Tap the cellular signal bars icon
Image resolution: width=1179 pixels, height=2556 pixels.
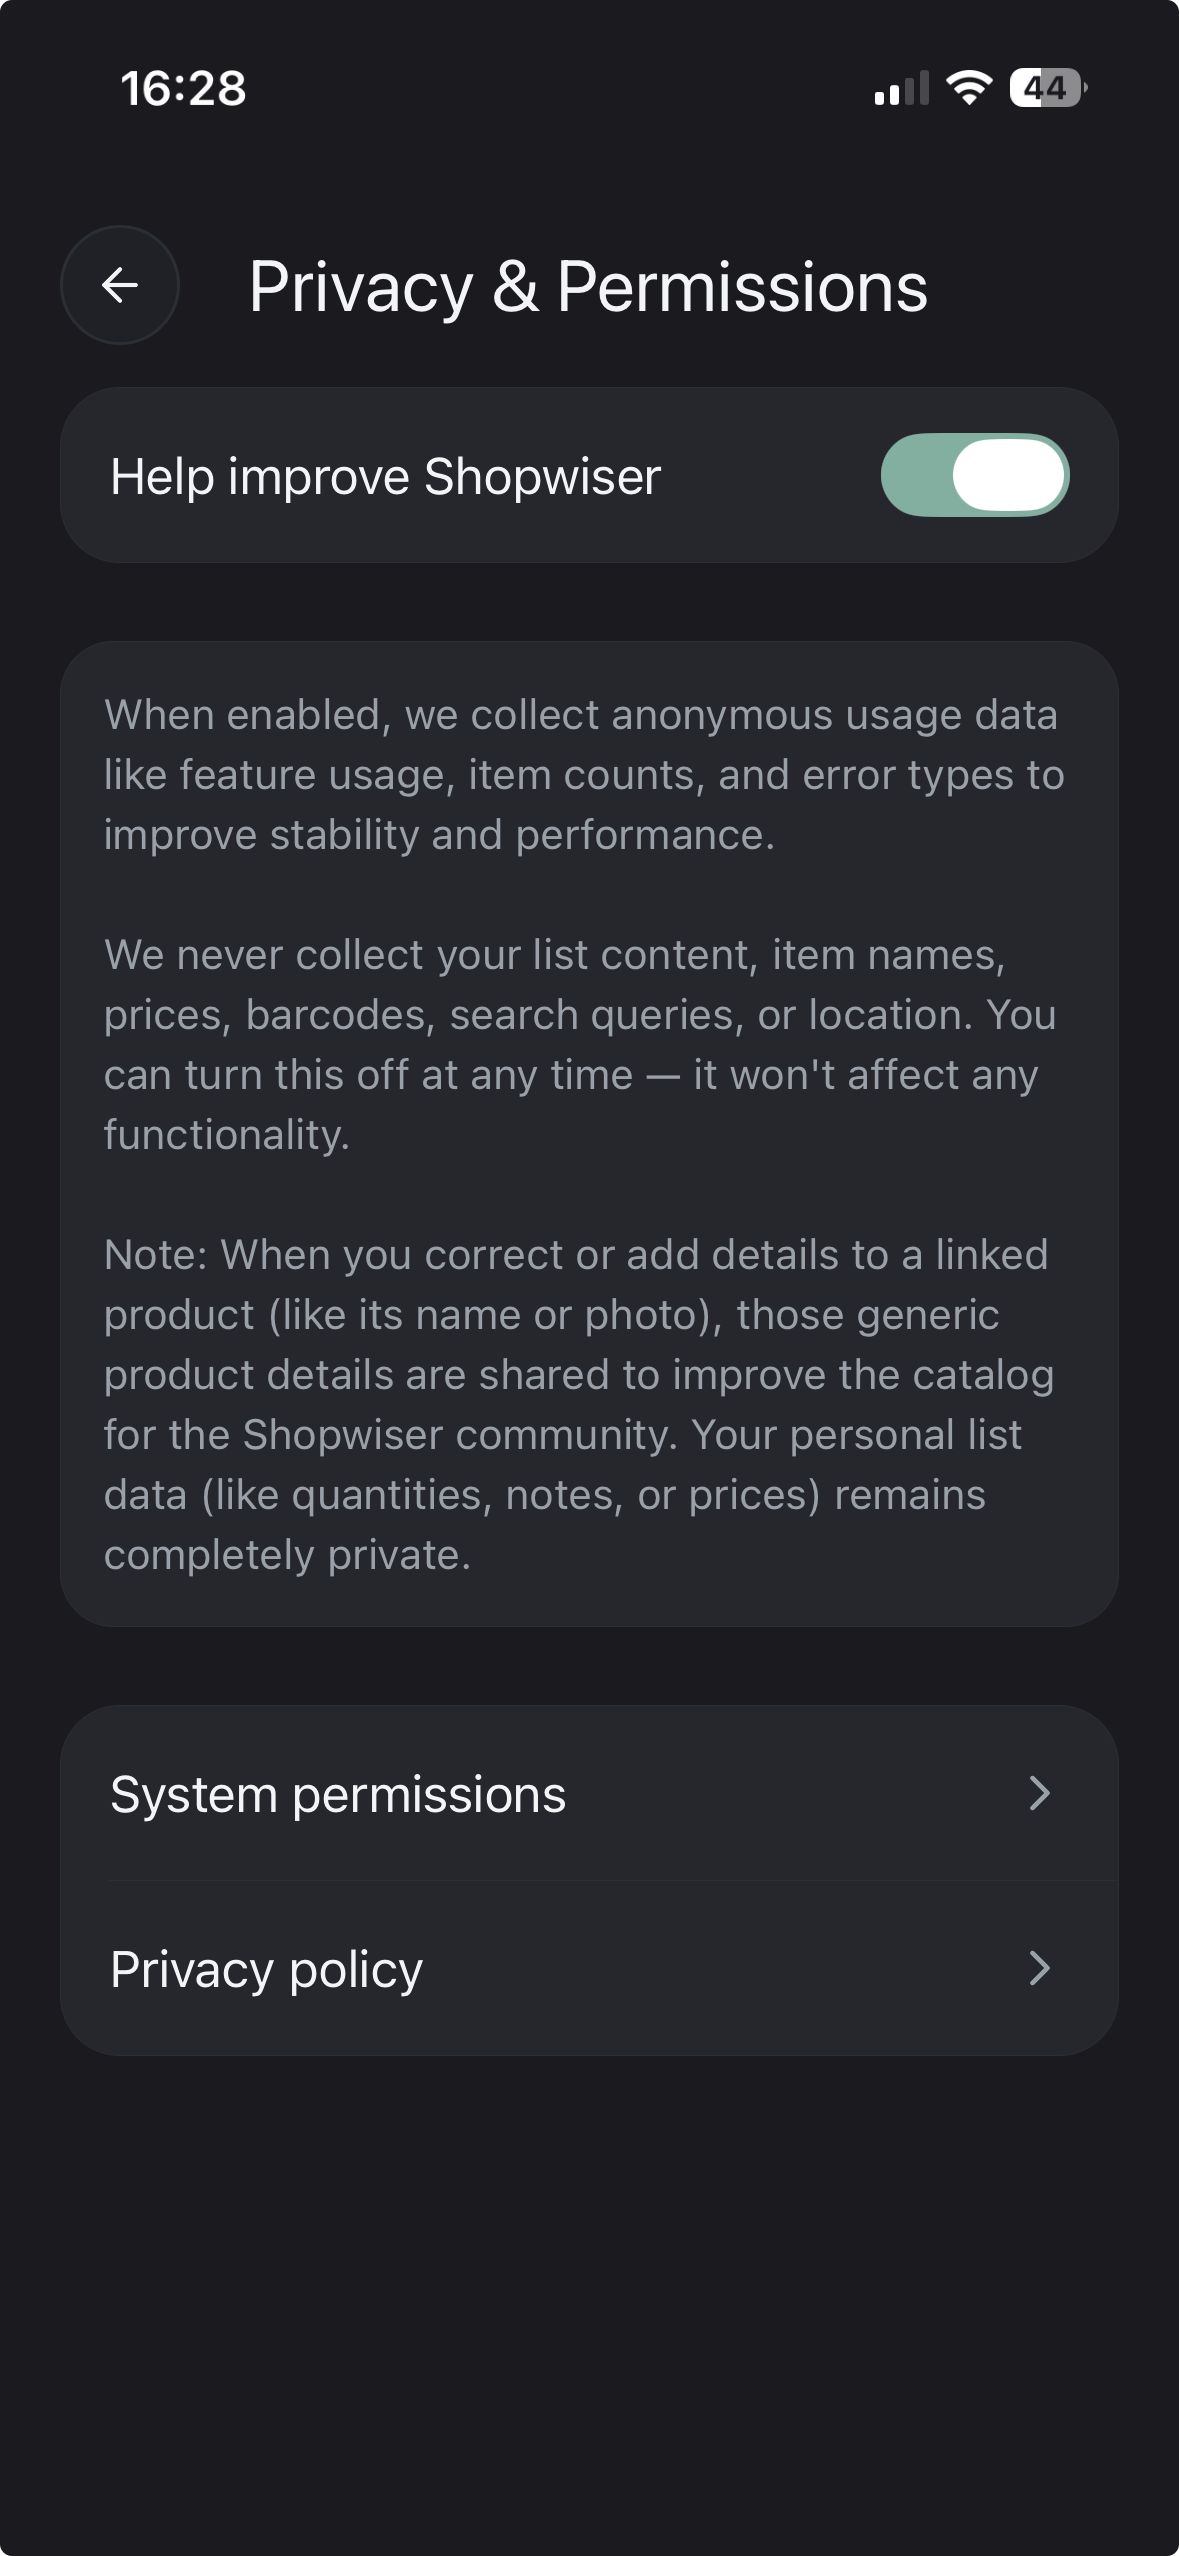(898, 90)
